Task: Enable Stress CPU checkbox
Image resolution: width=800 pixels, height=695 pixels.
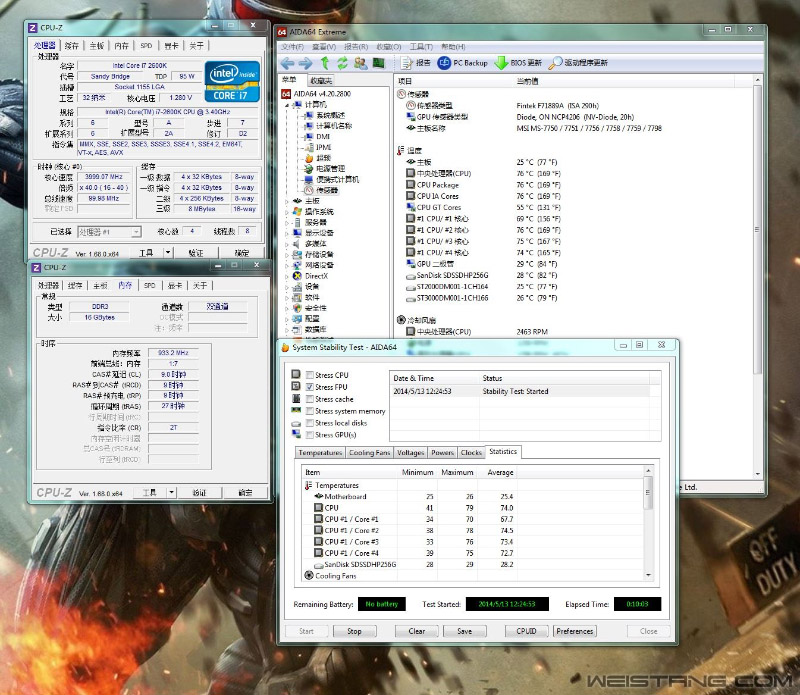Action: [x=309, y=375]
